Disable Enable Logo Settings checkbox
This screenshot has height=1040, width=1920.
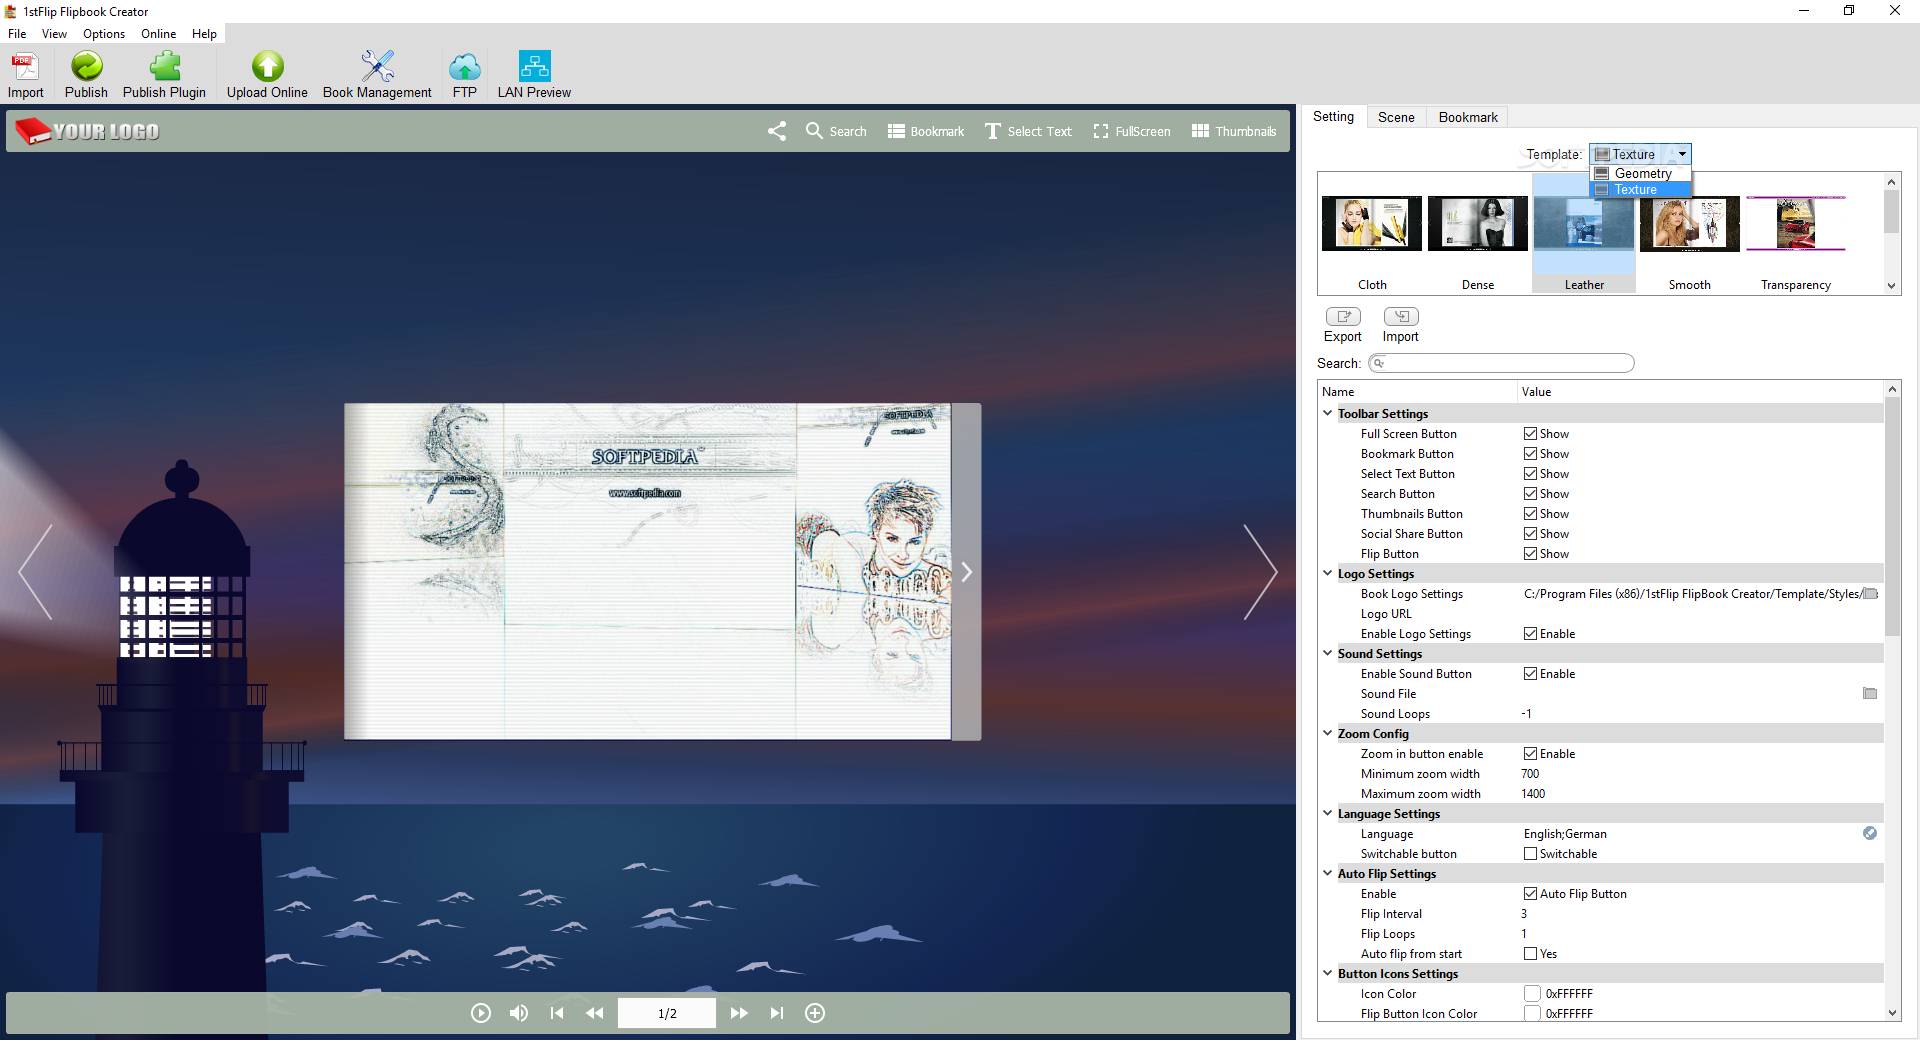coord(1530,634)
